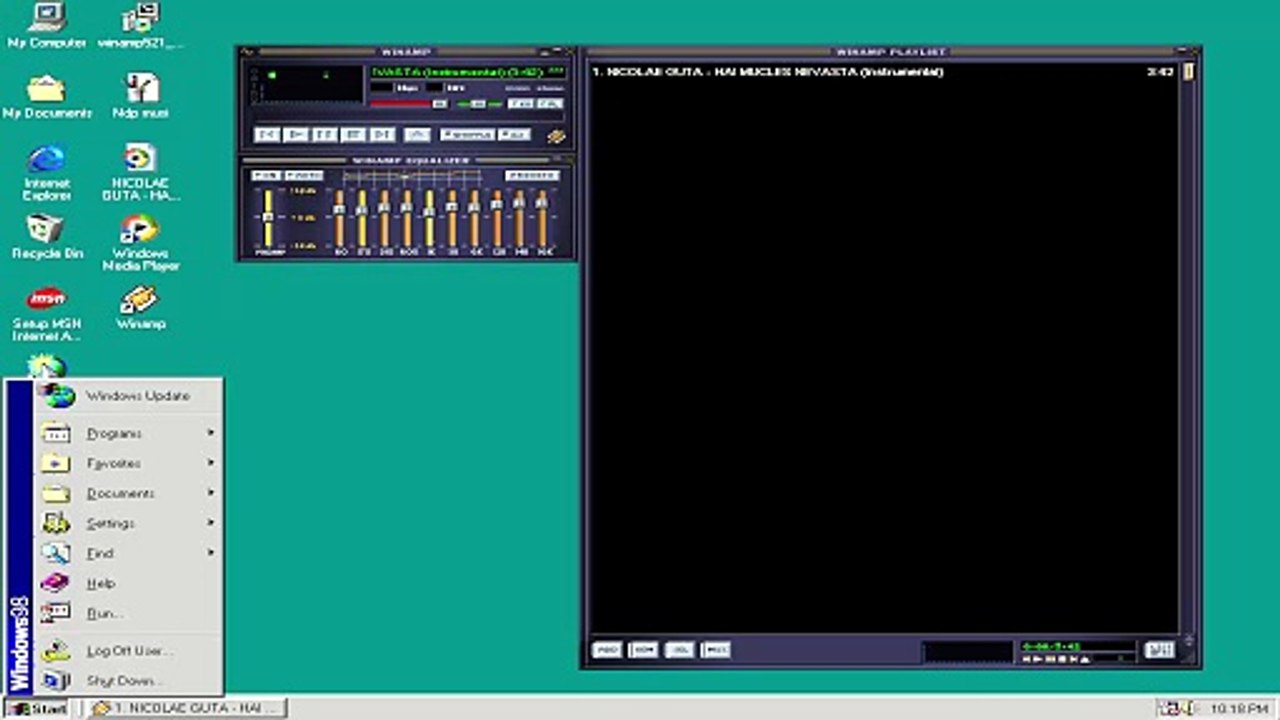The height and width of the screenshot is (720, 1280).
Task: Click the equalizer Preamp slider
Action: pos(268,217)
